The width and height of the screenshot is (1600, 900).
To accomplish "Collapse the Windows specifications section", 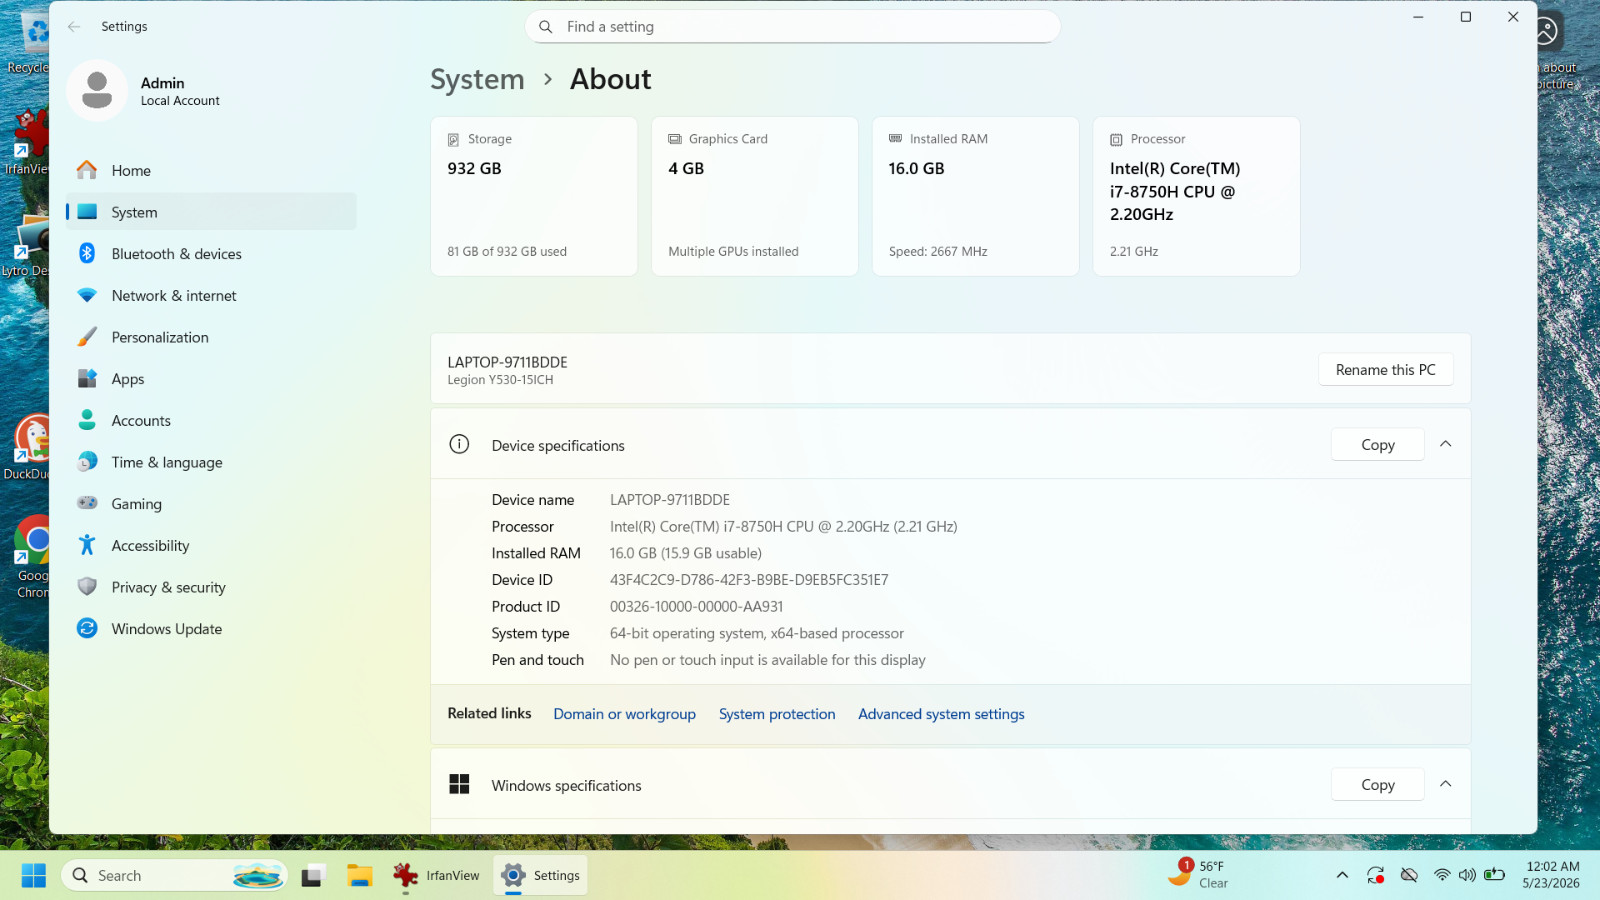I will [1445, 784].
